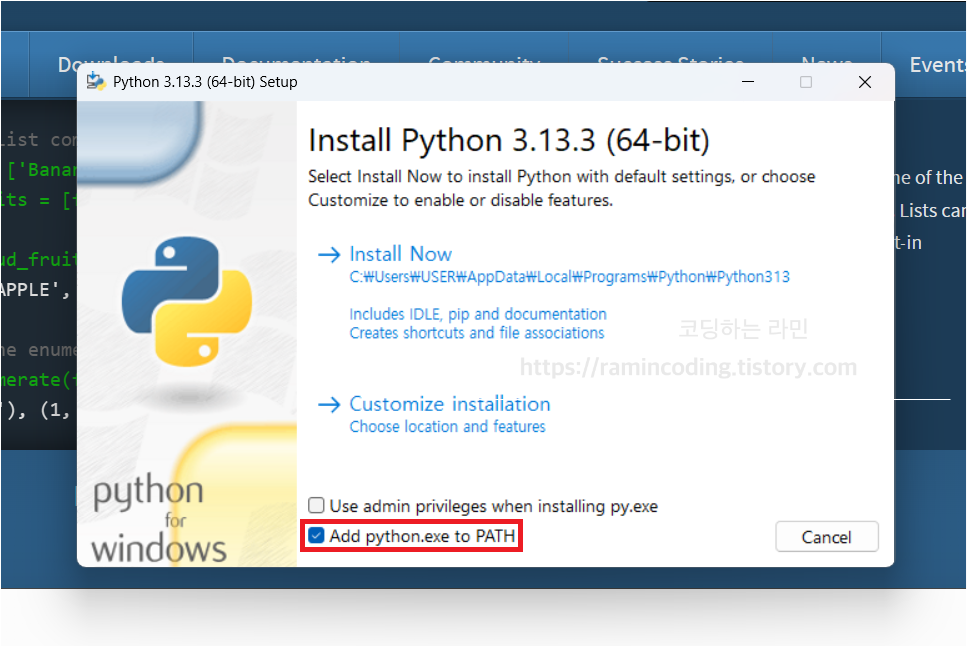967x647 pixels.
Task: Click 'Python 3.13.3 (64-bit) Setup' title text
Action: (205, 82)
